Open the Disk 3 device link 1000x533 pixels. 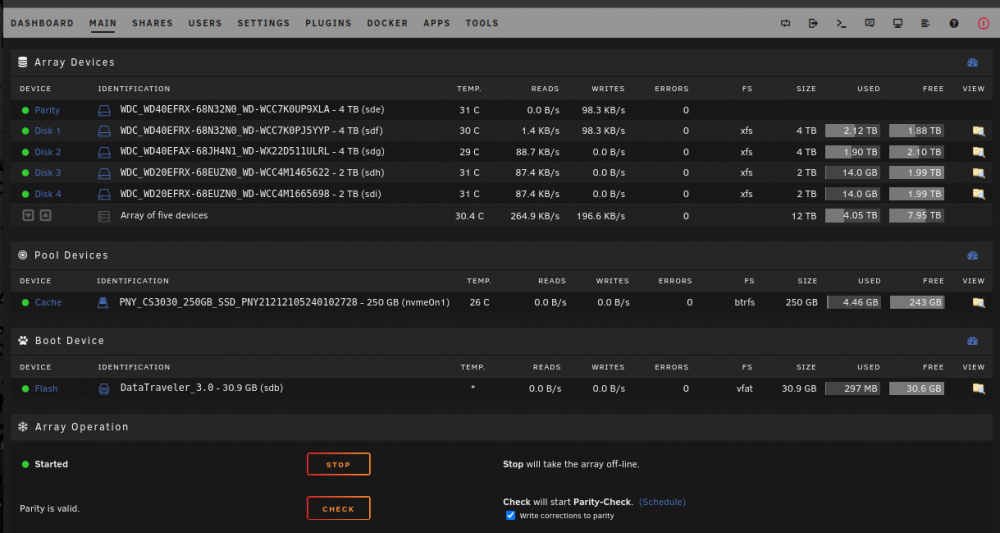point(48,173)
